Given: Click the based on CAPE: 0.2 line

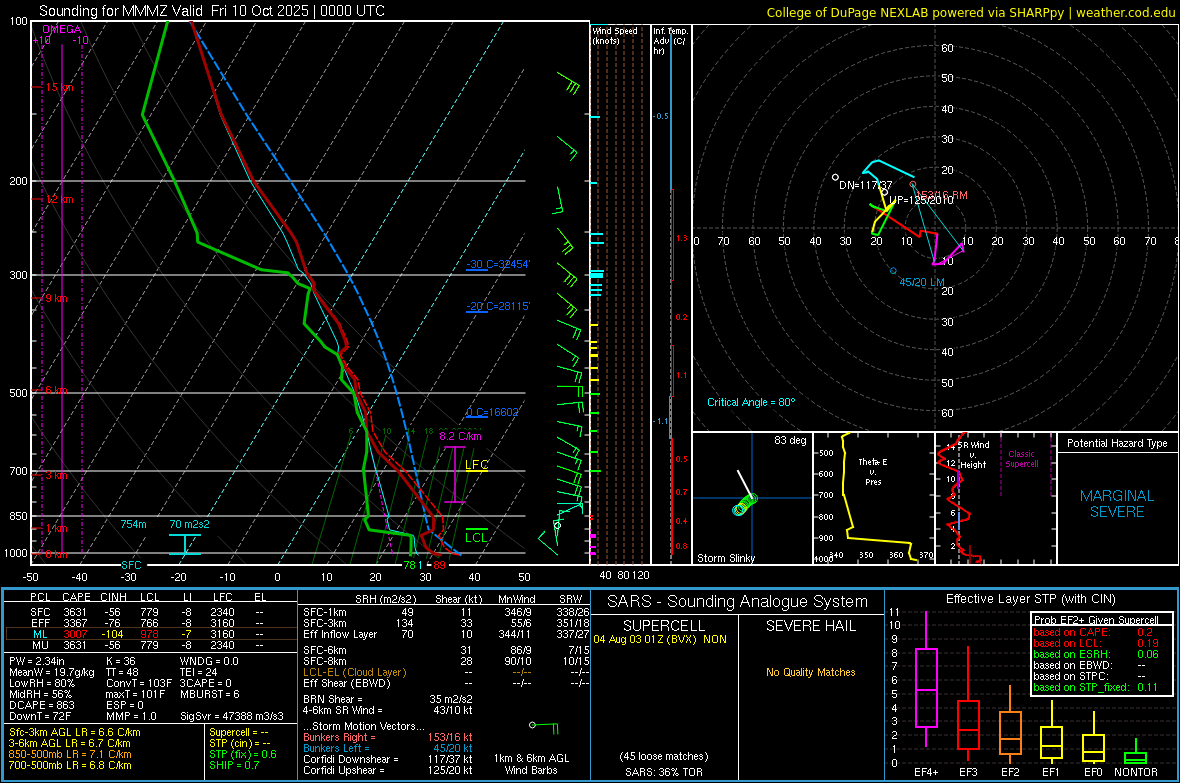Looking at the screenshot, I should (x=1093, y=632).
